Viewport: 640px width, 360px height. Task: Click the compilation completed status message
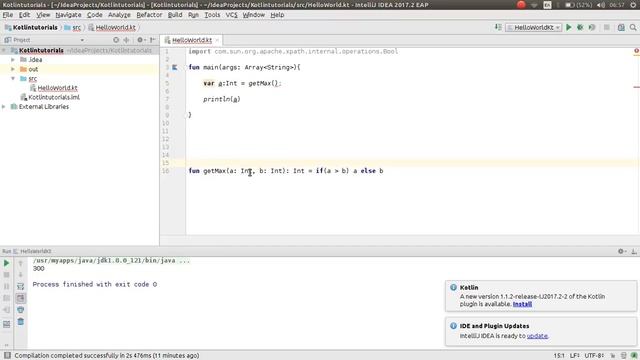tap(107, 356)
